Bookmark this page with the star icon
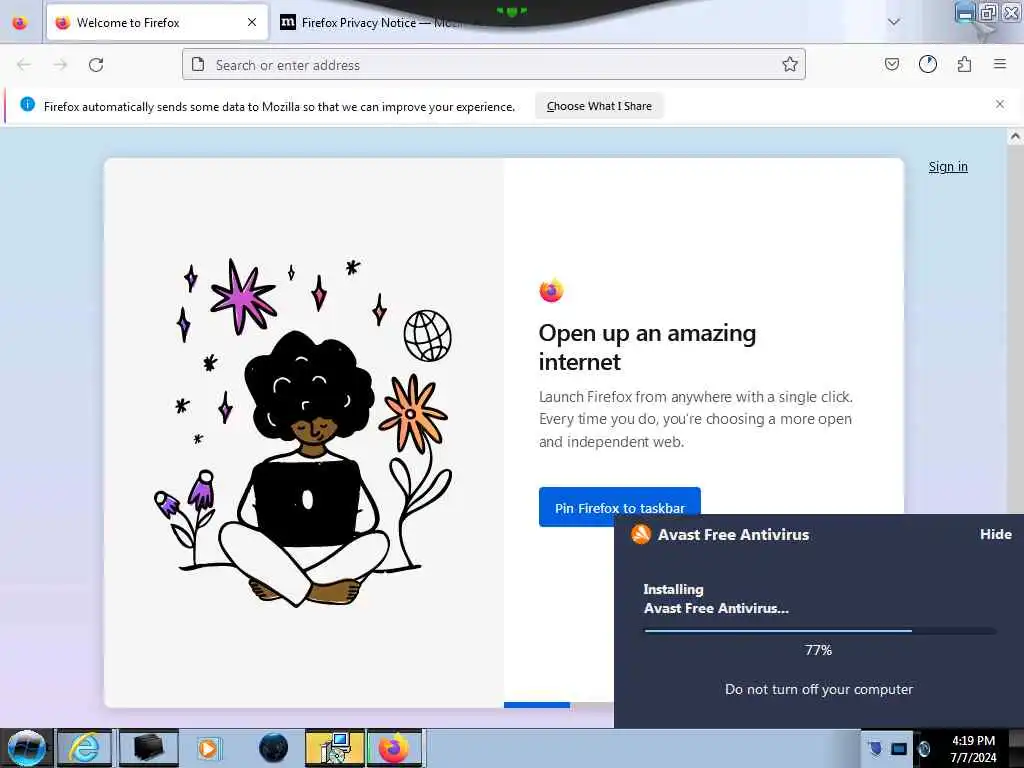The width and height of the screenshot is (1024, 768). pyautogui.click(x=790, y=64)
